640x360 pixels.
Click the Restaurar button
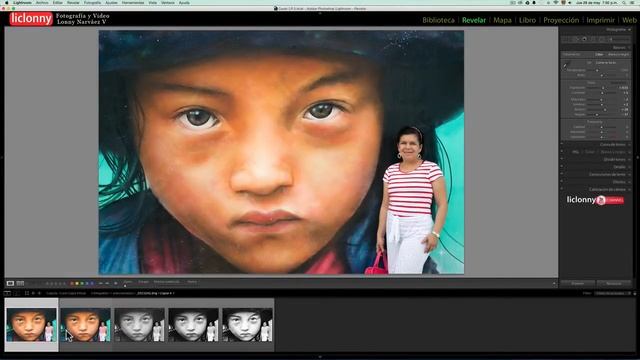pyautogui.click(x=613, y=283)
